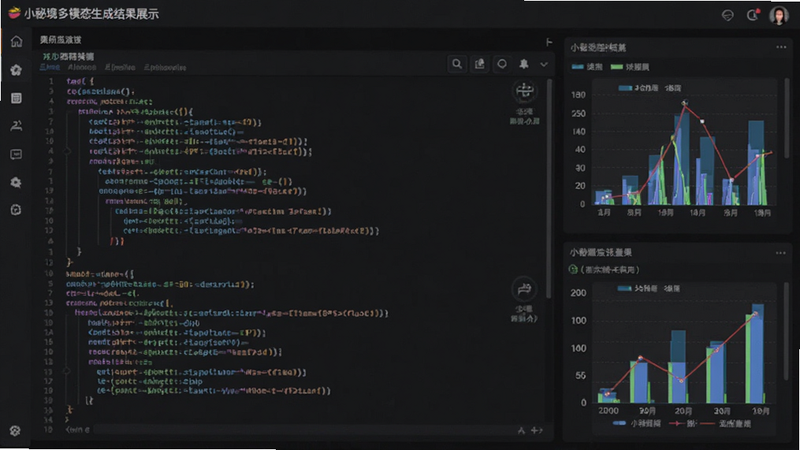Click the lower round floating button in the code editor
Image resolution: width=800 pixels, height=450 pixels.
click(x=524, y=290)
